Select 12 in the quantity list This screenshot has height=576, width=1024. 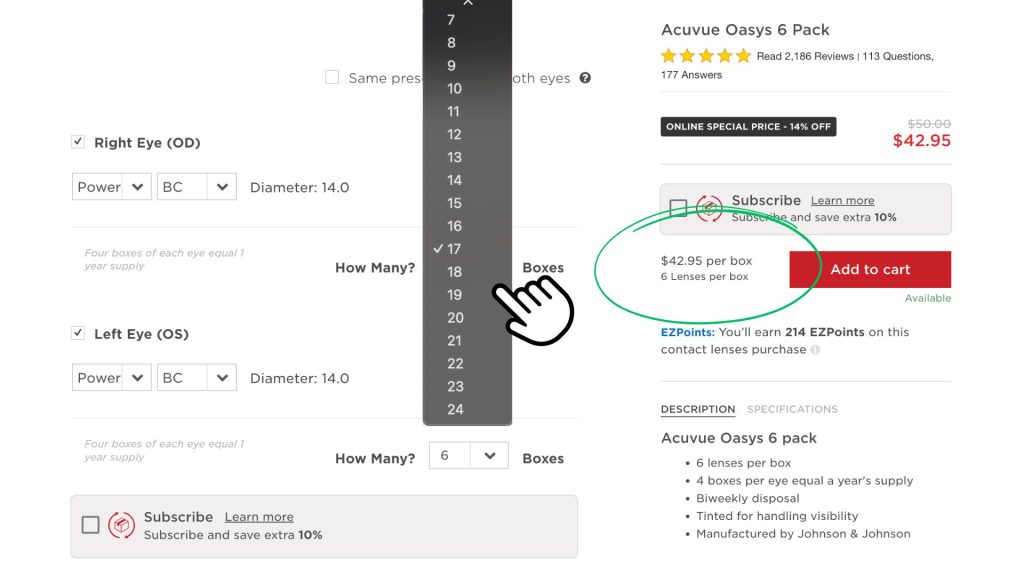pos(454,134)
